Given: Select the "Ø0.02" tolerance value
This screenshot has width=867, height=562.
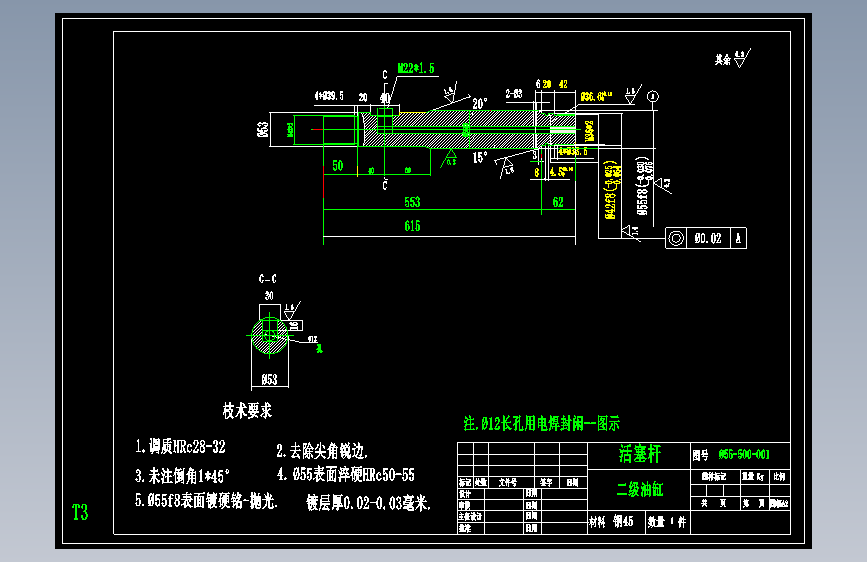Looking at the screenshot, I should (708, 238).
